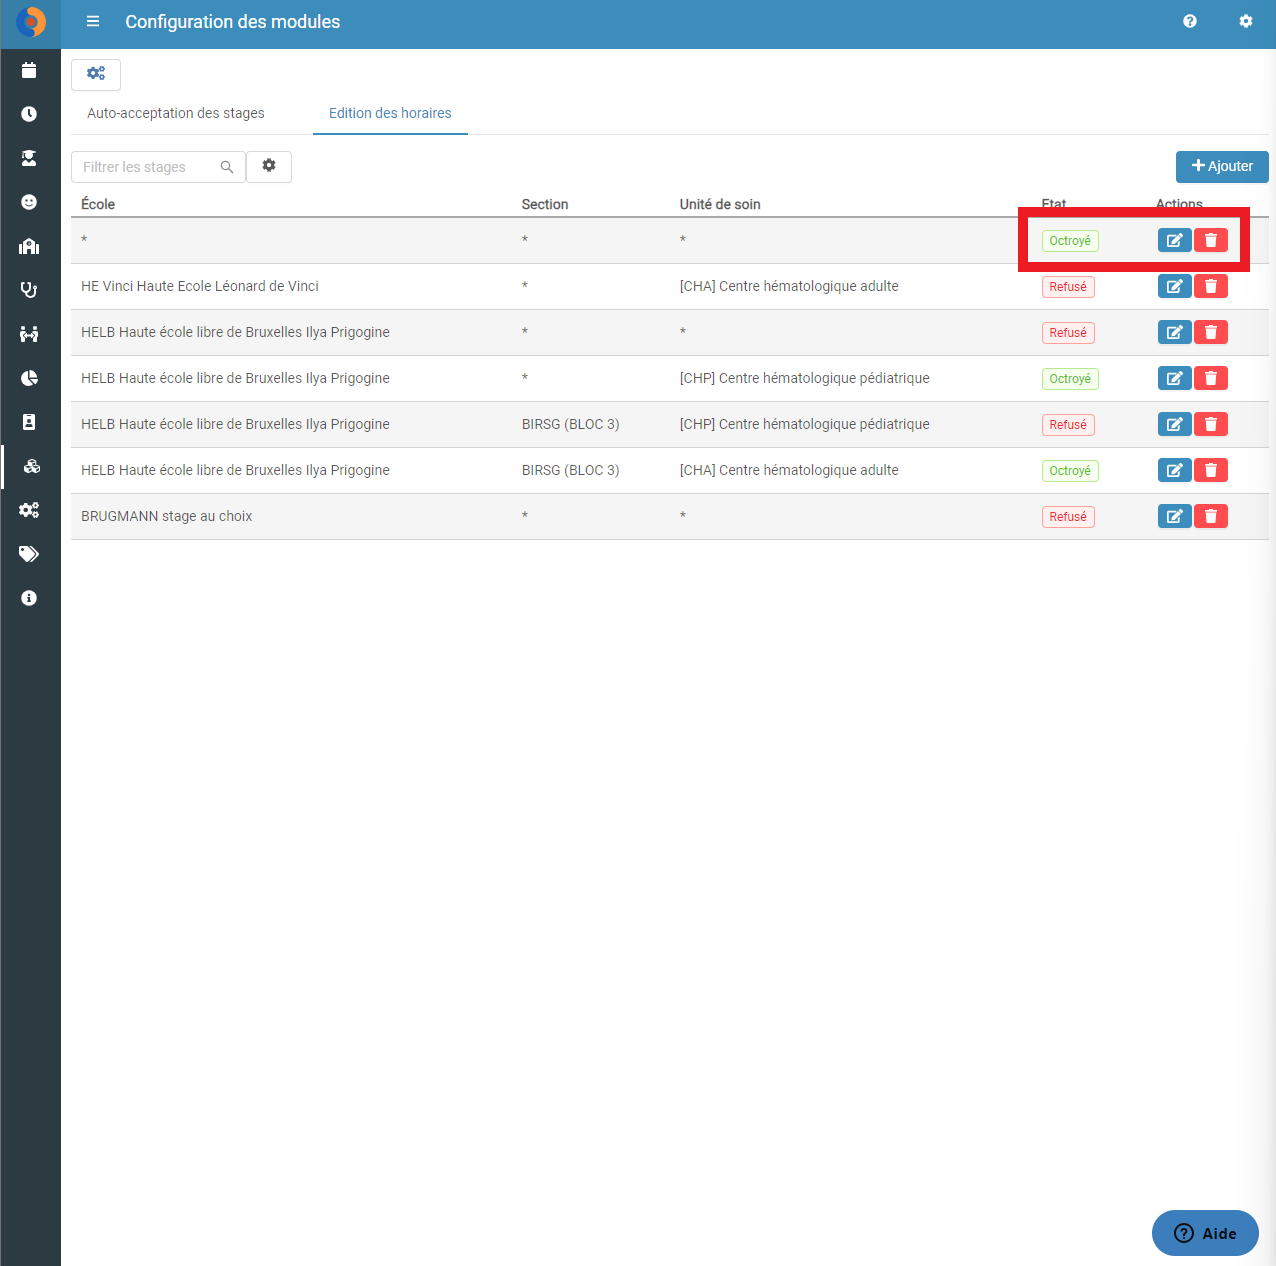Click the application logo
Image resolution: width=1276 pixels, height=1266 pixels.
point(31,22)
